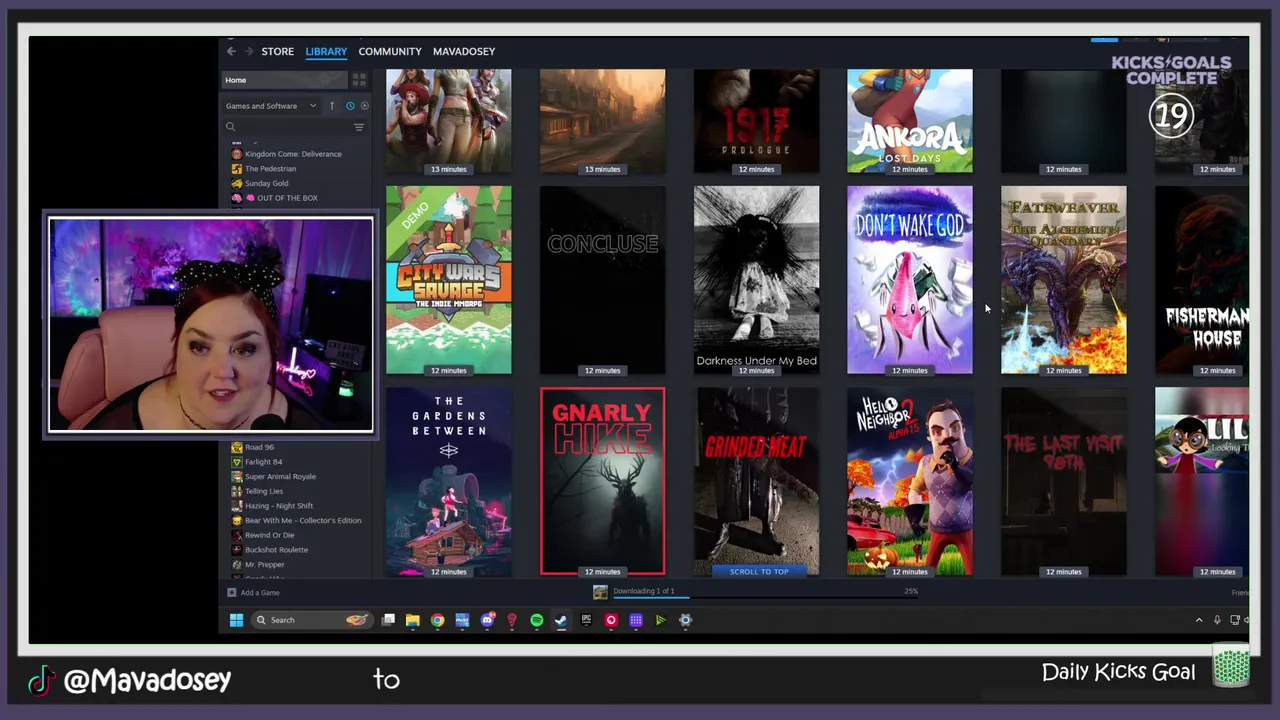Viewport: 1280px width, 720px height.
Task: Open the Windows Start menu
Action: [x=236, y=620]
